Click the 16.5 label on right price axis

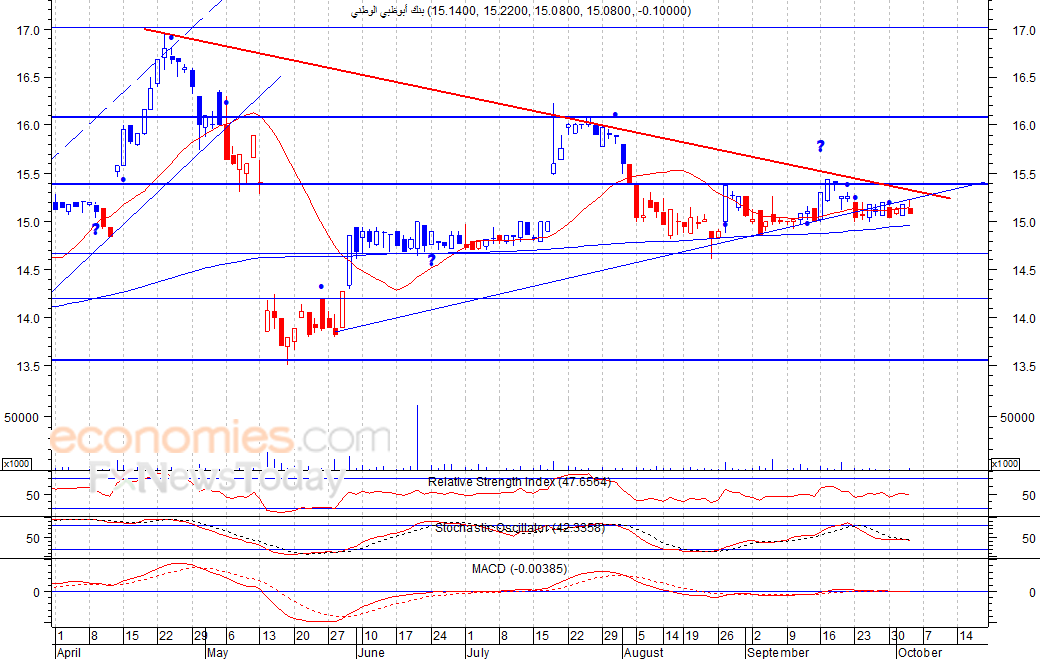point(1024,78)
